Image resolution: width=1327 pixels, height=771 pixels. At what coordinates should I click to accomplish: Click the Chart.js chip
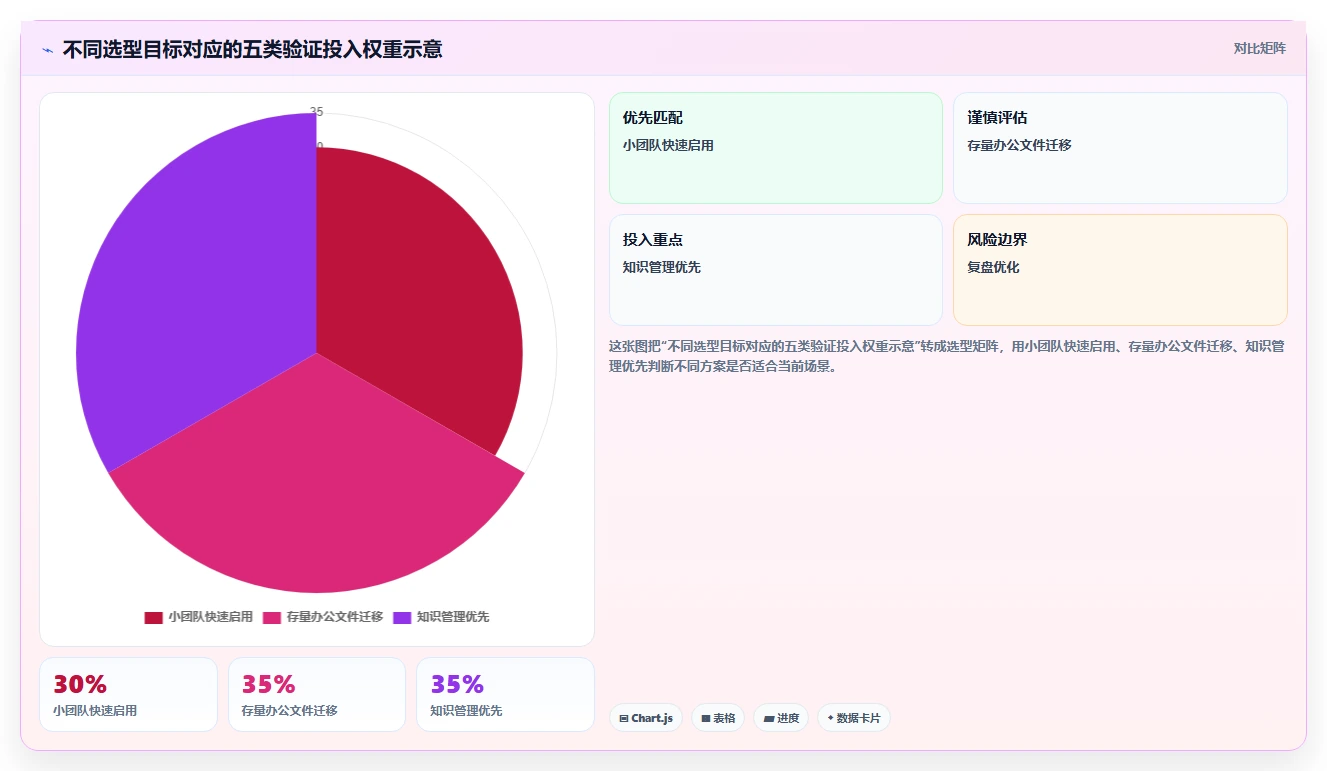[646, 718]
